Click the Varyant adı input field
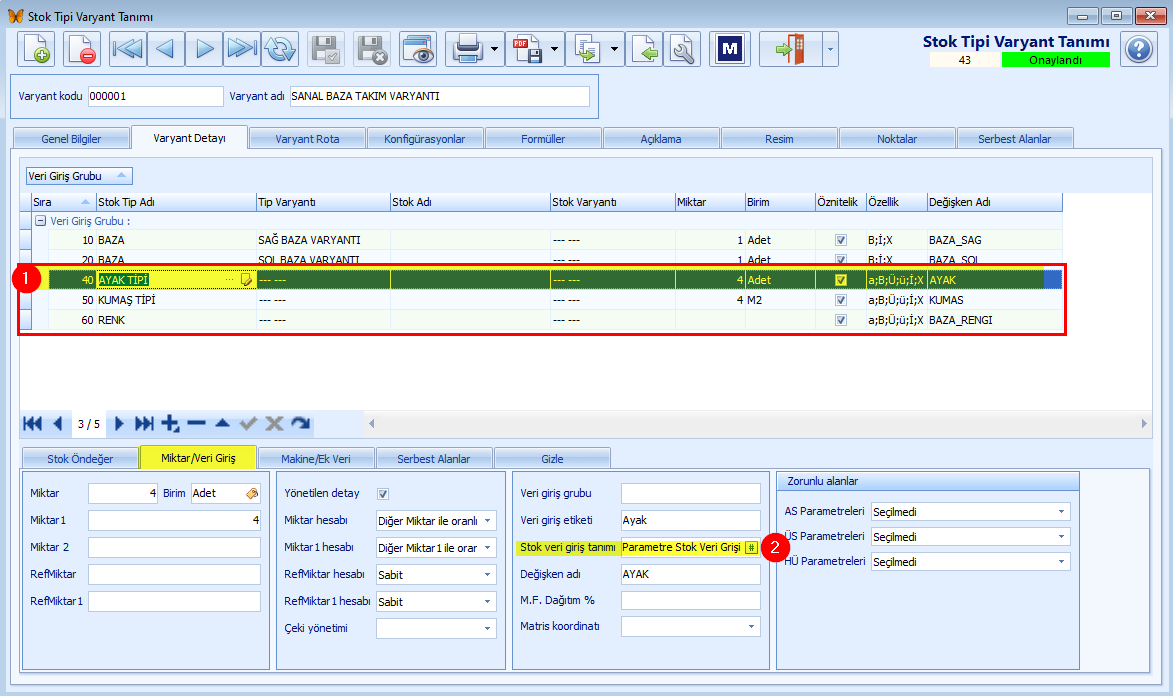This screenshot has height=696, width=1173. pos(440,97)
